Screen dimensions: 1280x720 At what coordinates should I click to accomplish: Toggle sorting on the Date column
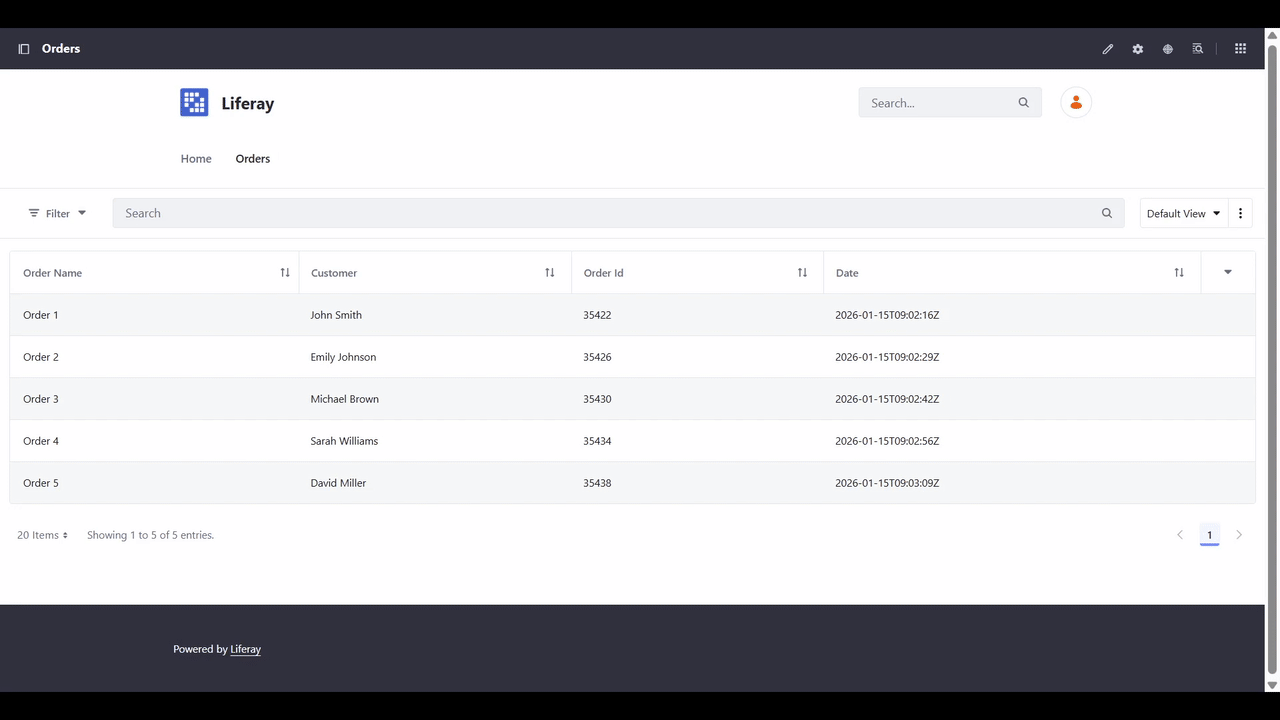click(1179, 273)
